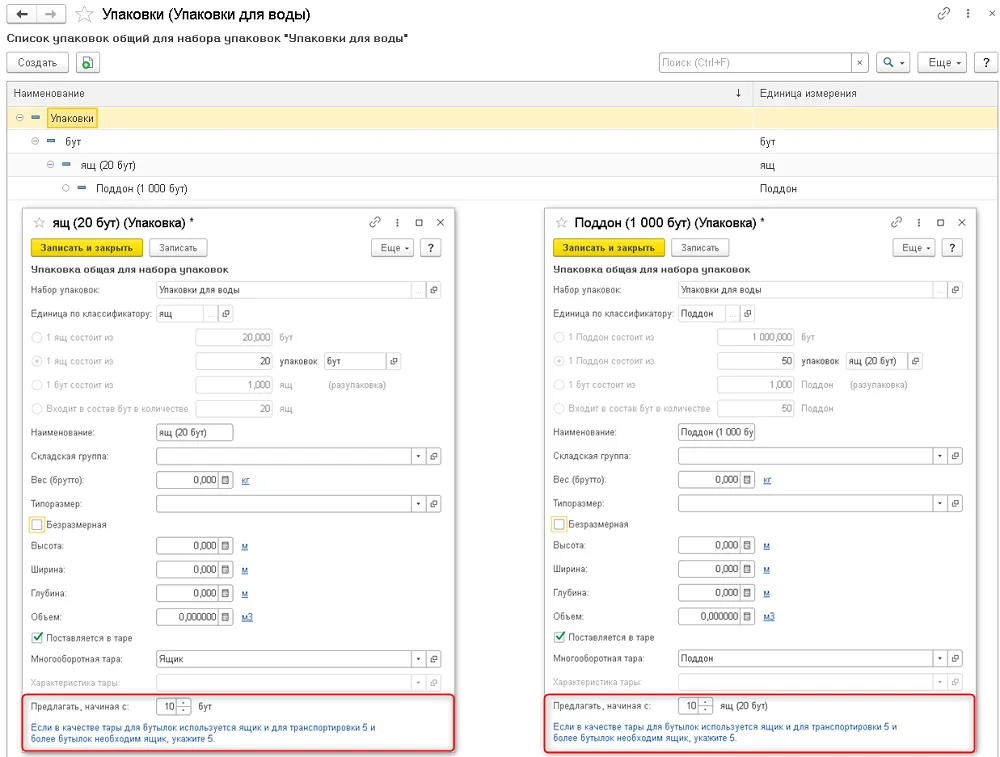Viewport: 1000px width, 757px height.
Task: Adjust Предлагать, начиная с stepper in ящ form
Action: point(184,707)
